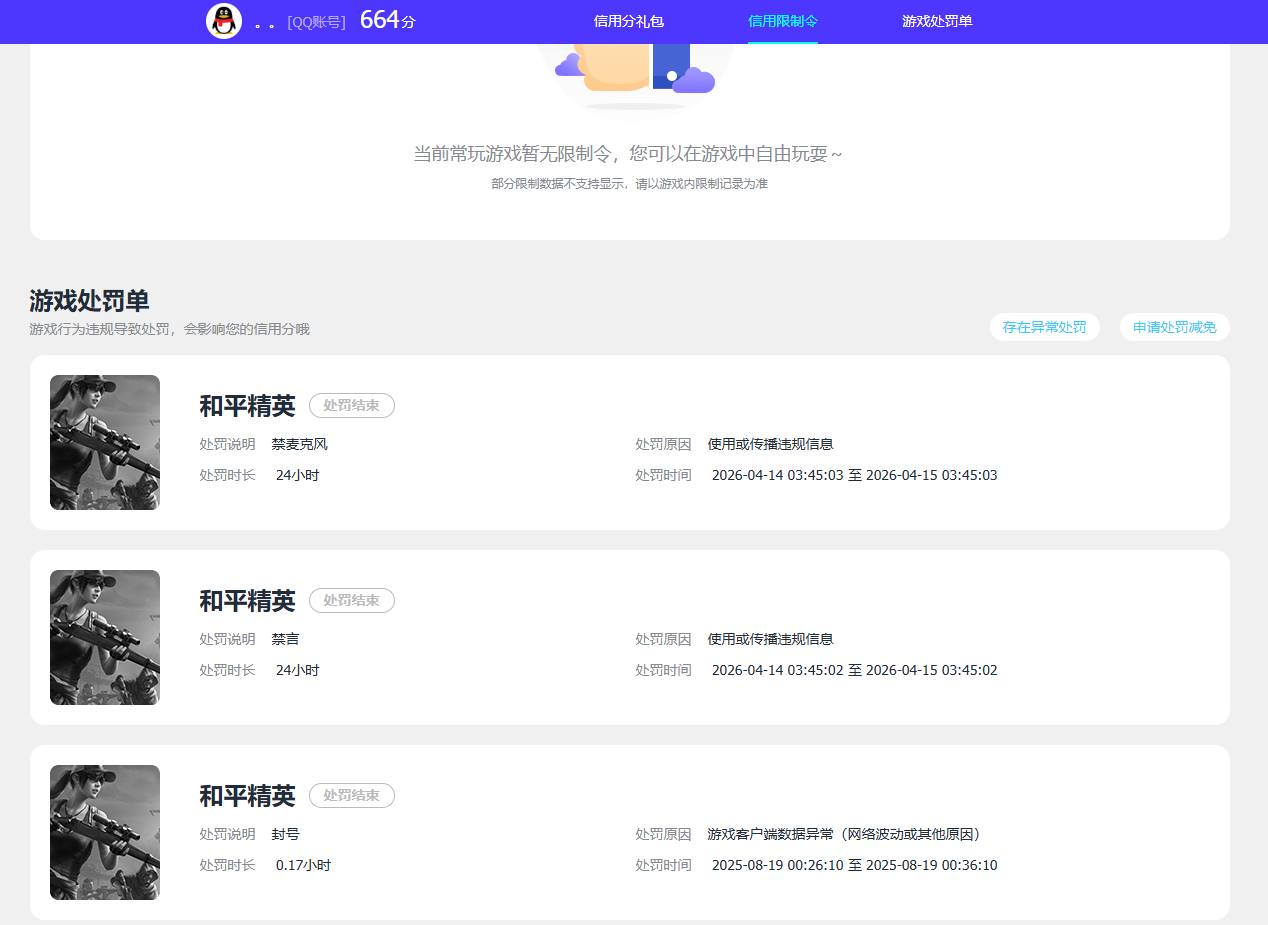Click 24小时 duration on 禁麦克风 card

pyautogui.click(x=297, y=475)
